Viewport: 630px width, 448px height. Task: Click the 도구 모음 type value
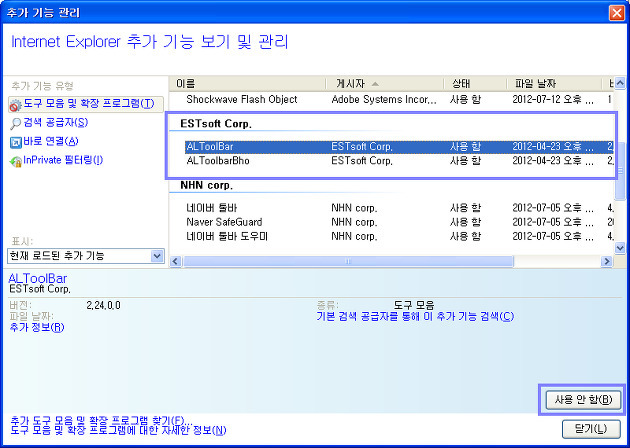tap(413, 305)
